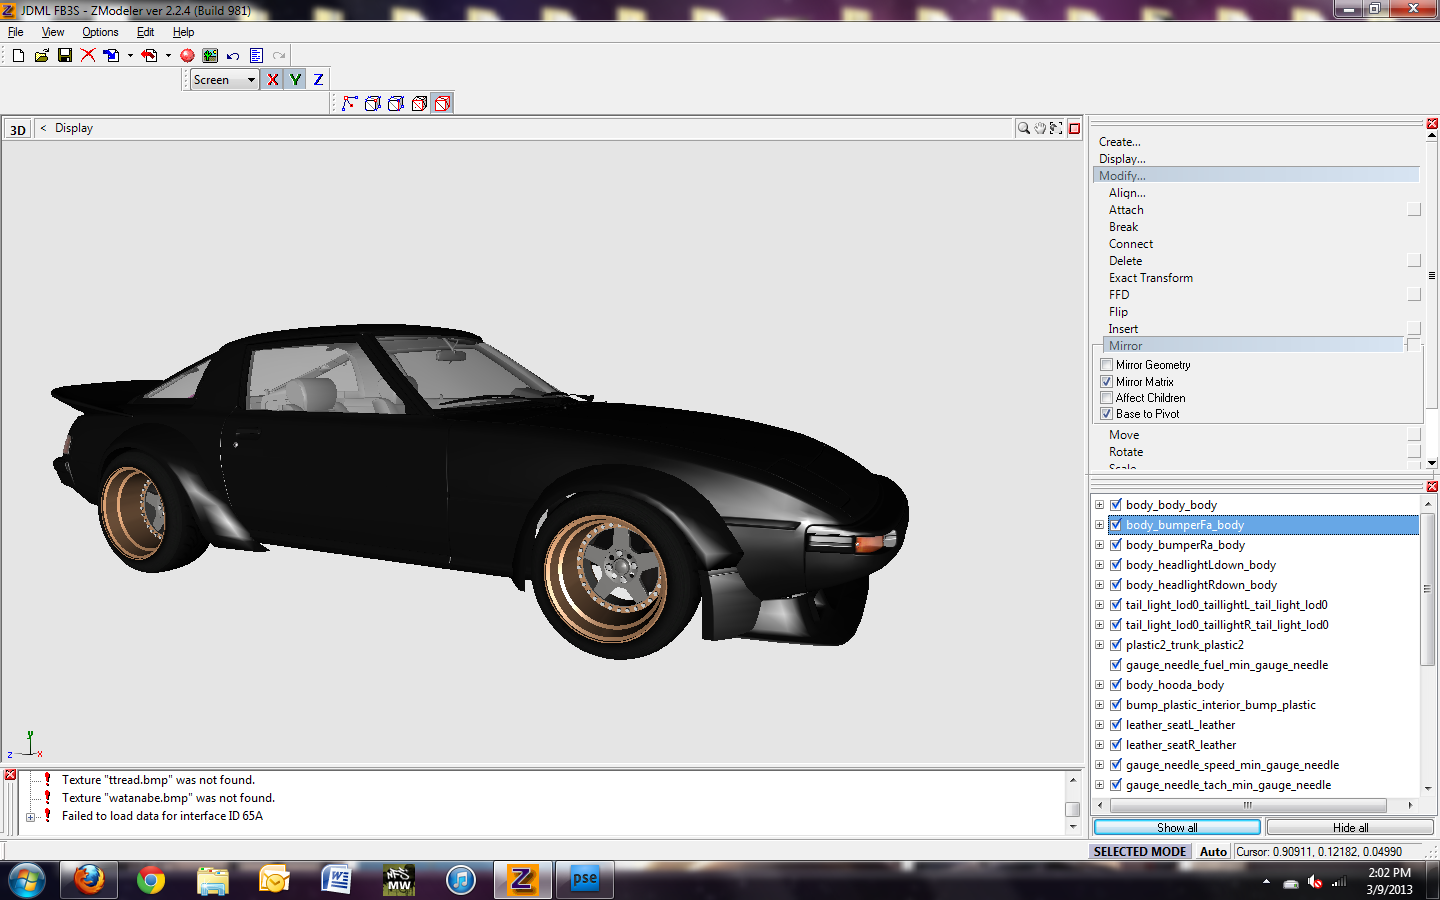Open the textures browser icon
Viewport: 1440px width, 900px height.
coord(210,56)
